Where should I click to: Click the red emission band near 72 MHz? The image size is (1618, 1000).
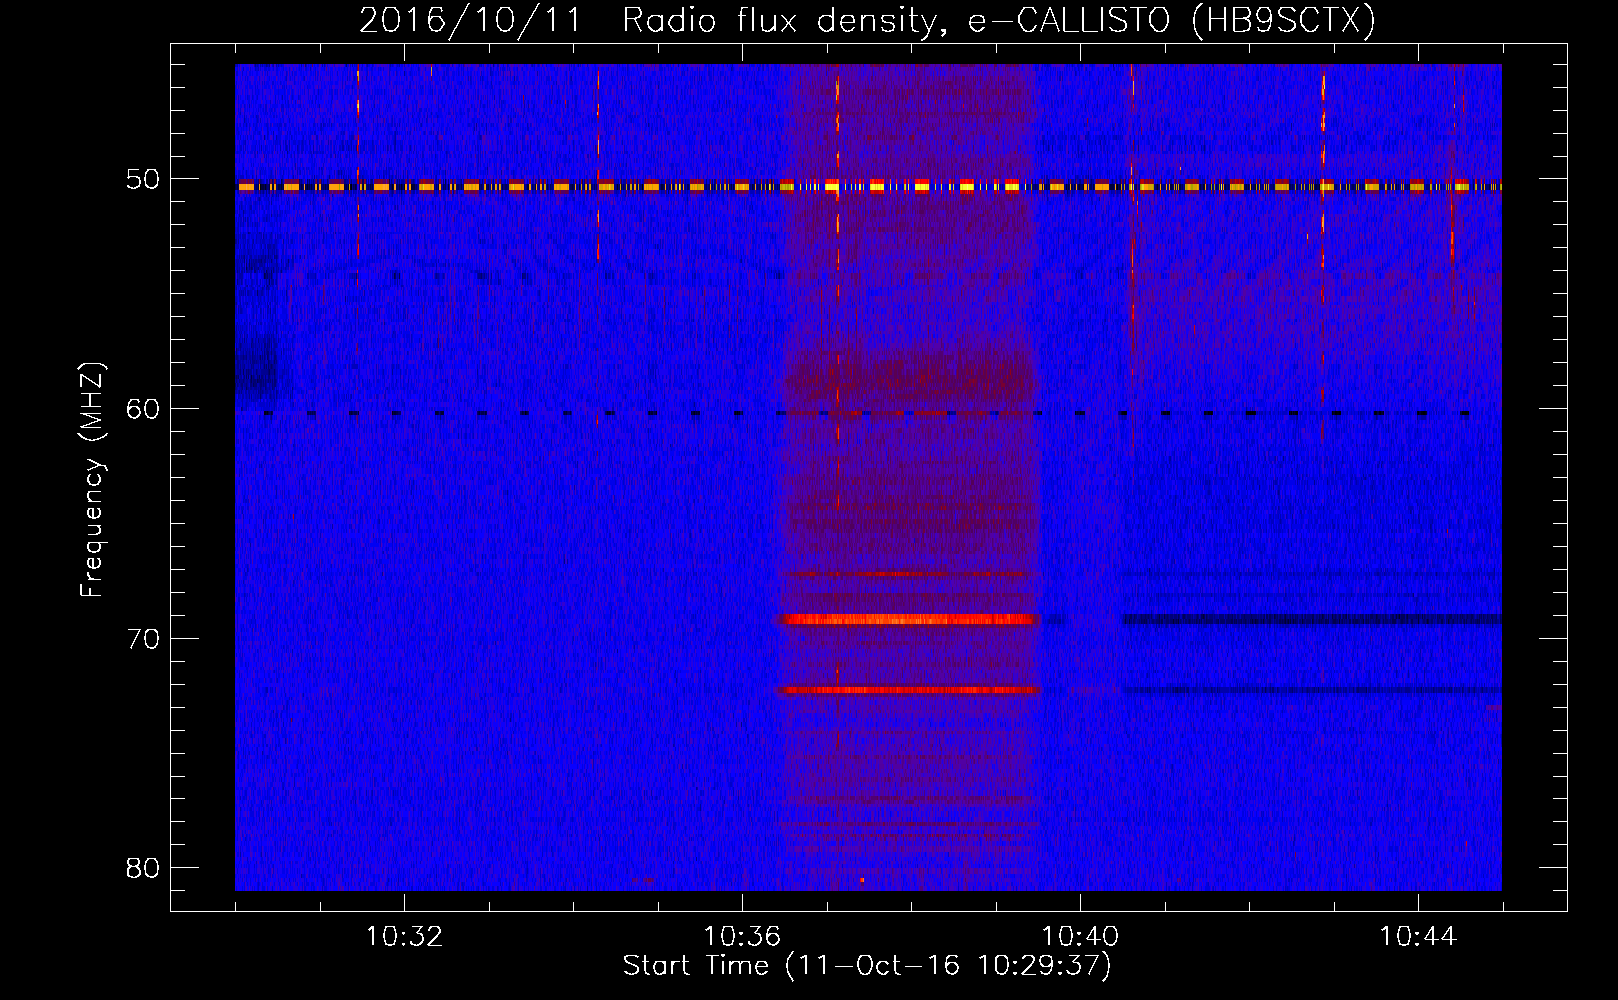click(910, 690)
